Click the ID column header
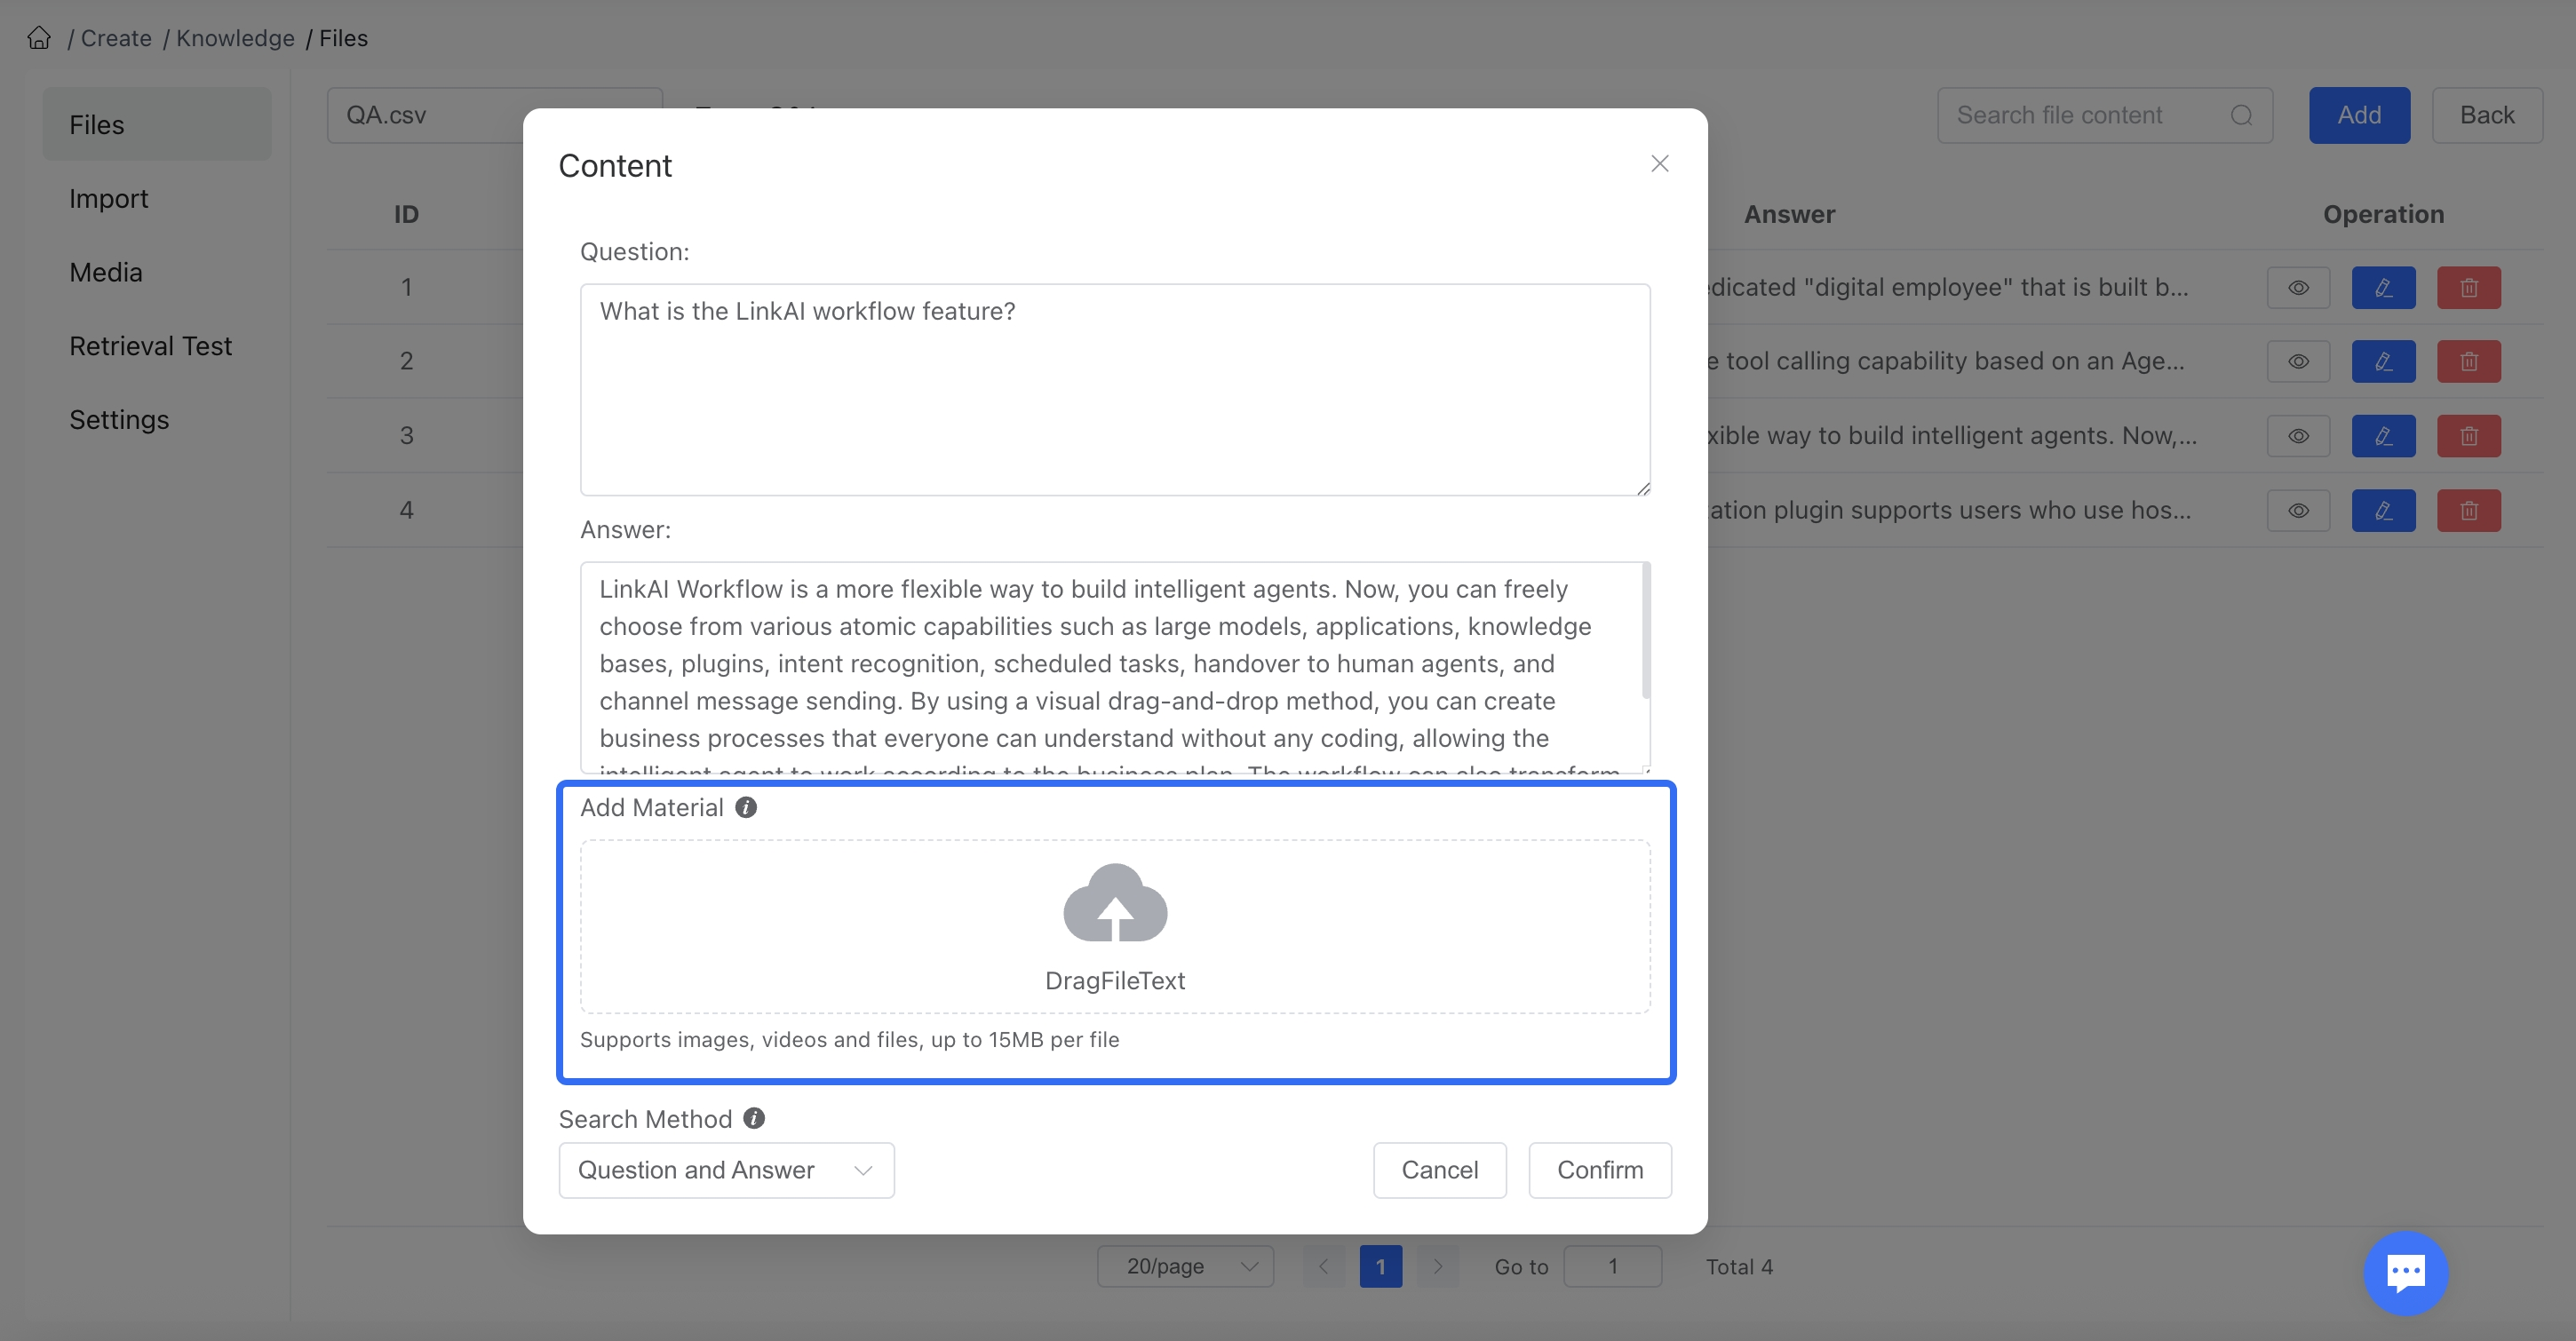The image size is (2576, 1341). point(406,214)
